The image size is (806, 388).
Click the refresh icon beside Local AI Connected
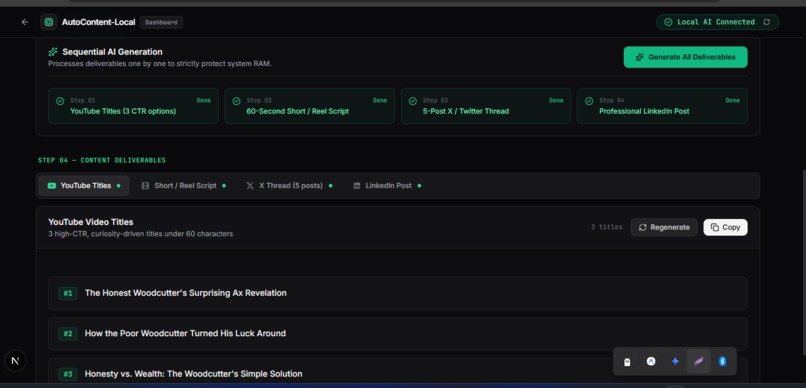[x=766, y=22]
